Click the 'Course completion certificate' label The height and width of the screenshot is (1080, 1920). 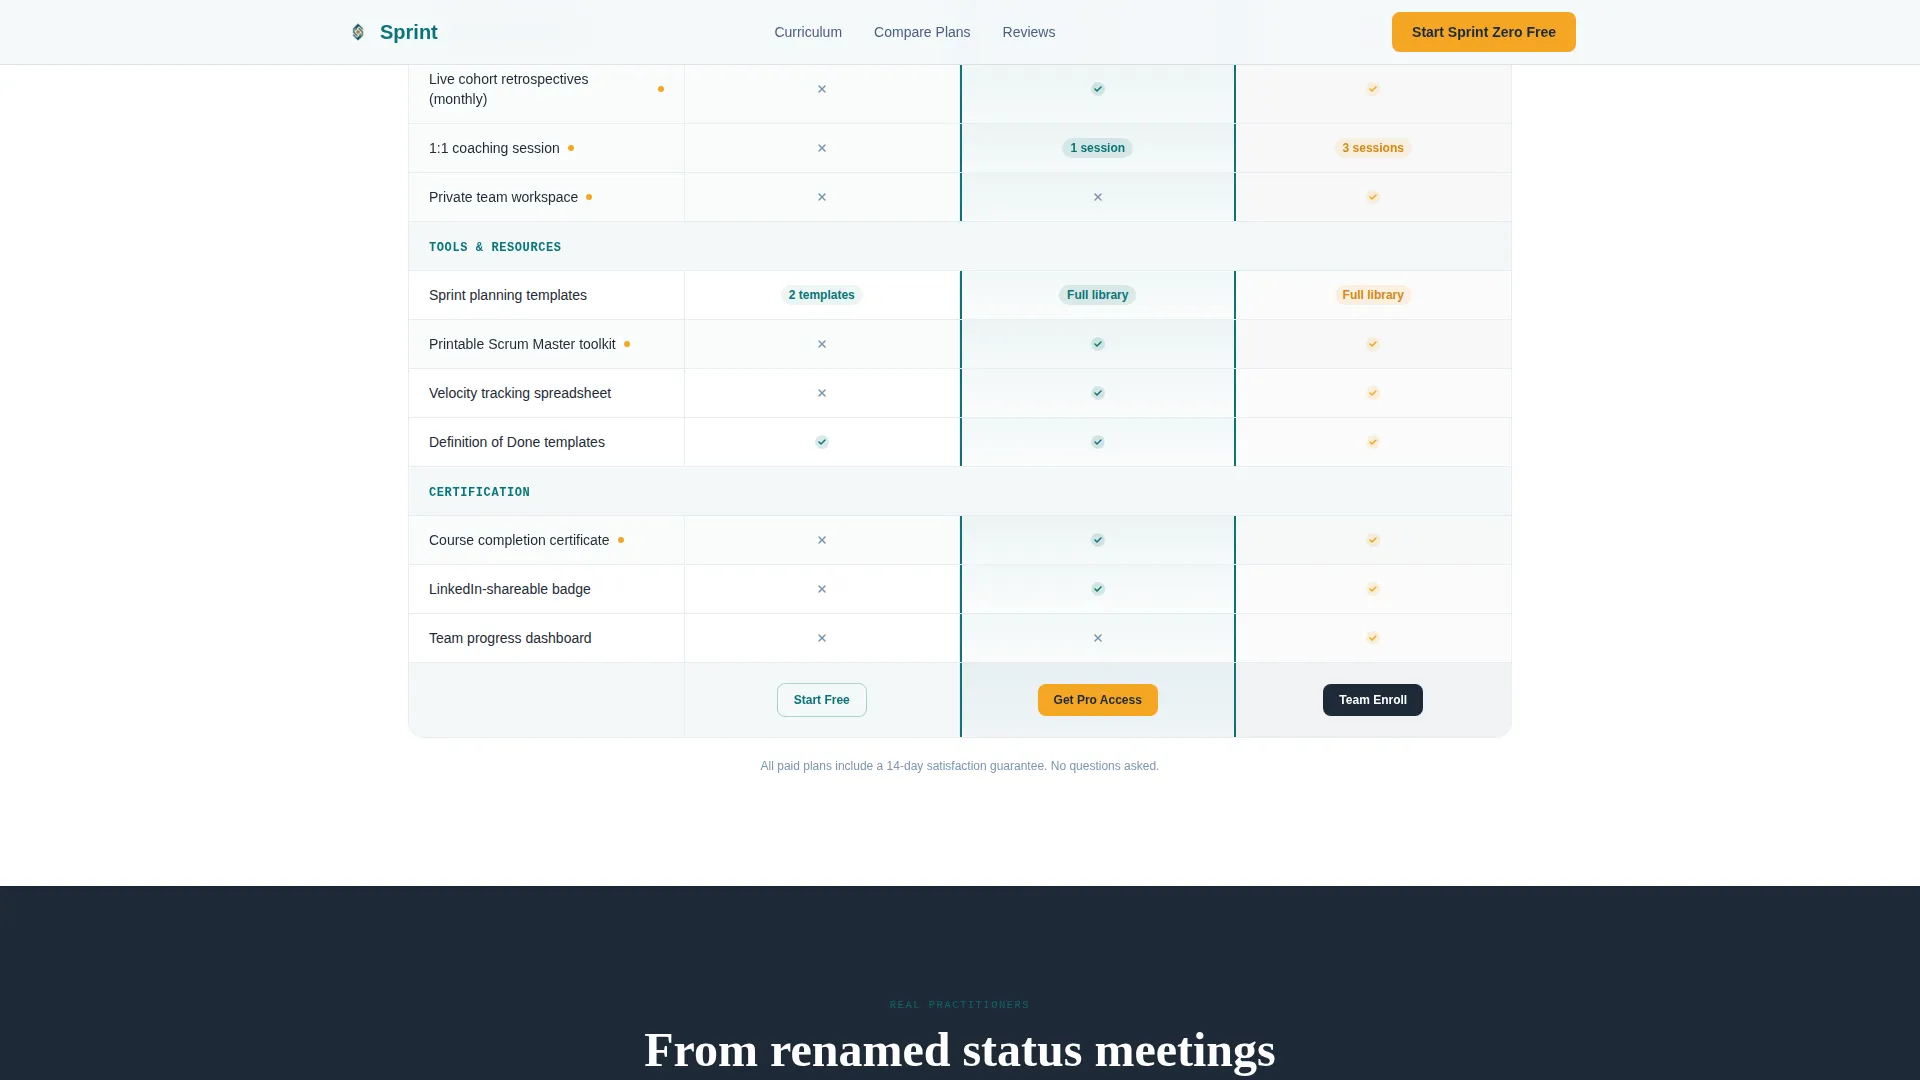[x=519, y=540]
